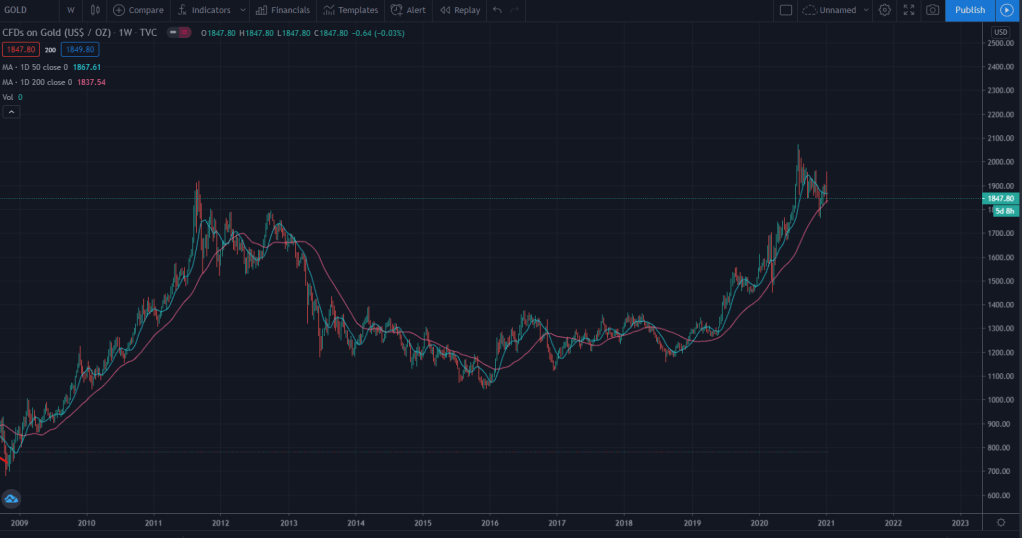The height and width of the screenshot is (538, 1022).
Task: Open chart settings gear icon
Action: [x=885, y=10]
